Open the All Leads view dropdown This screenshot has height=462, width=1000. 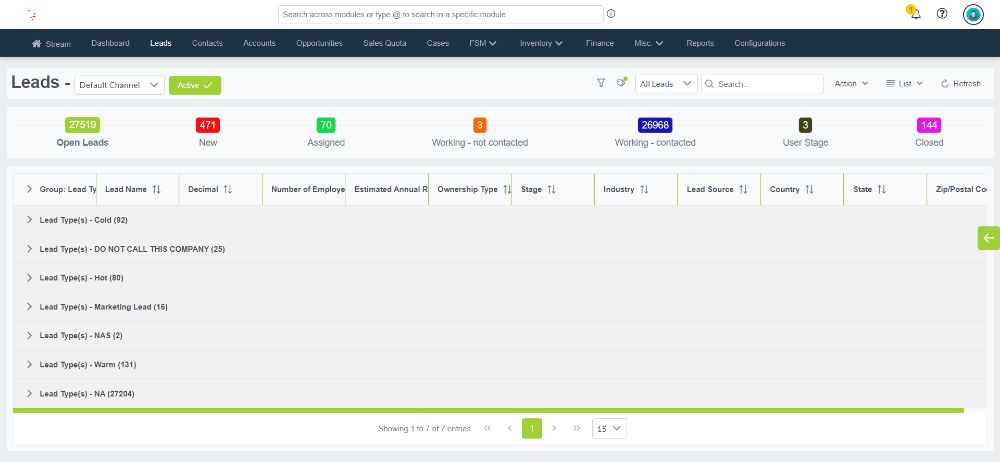(666, 84)
